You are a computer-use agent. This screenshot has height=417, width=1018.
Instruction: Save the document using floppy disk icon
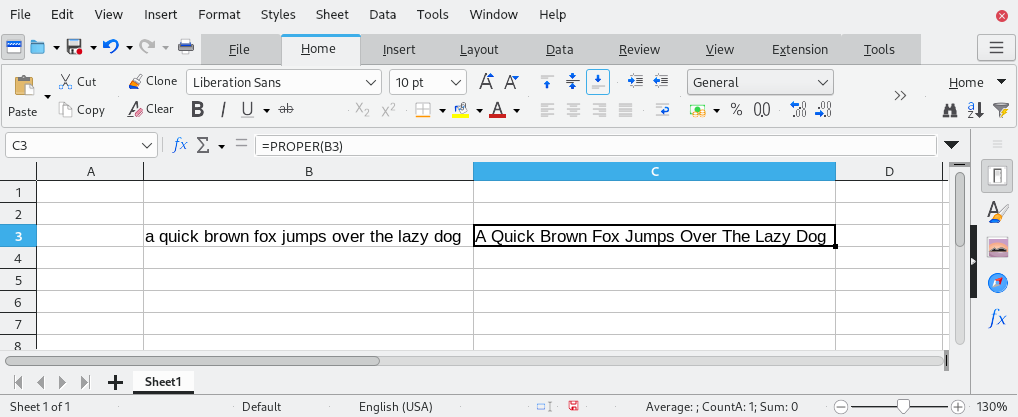(x=75, y=47)
